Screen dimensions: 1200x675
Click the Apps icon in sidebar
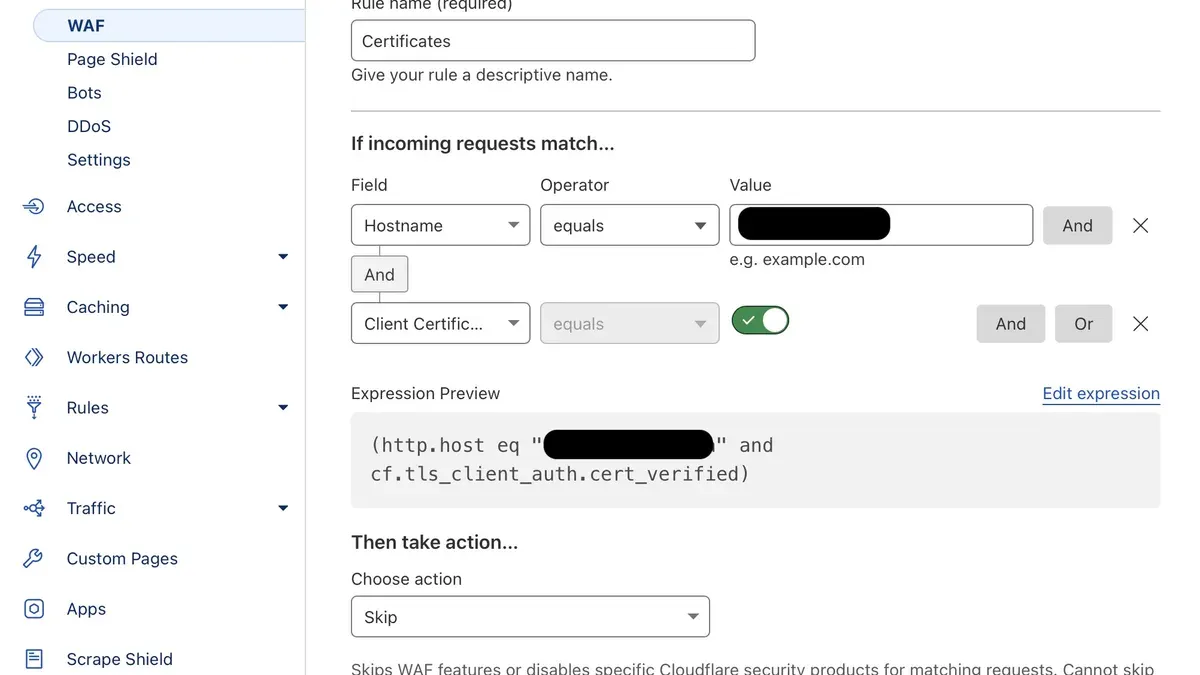point(34,609)
